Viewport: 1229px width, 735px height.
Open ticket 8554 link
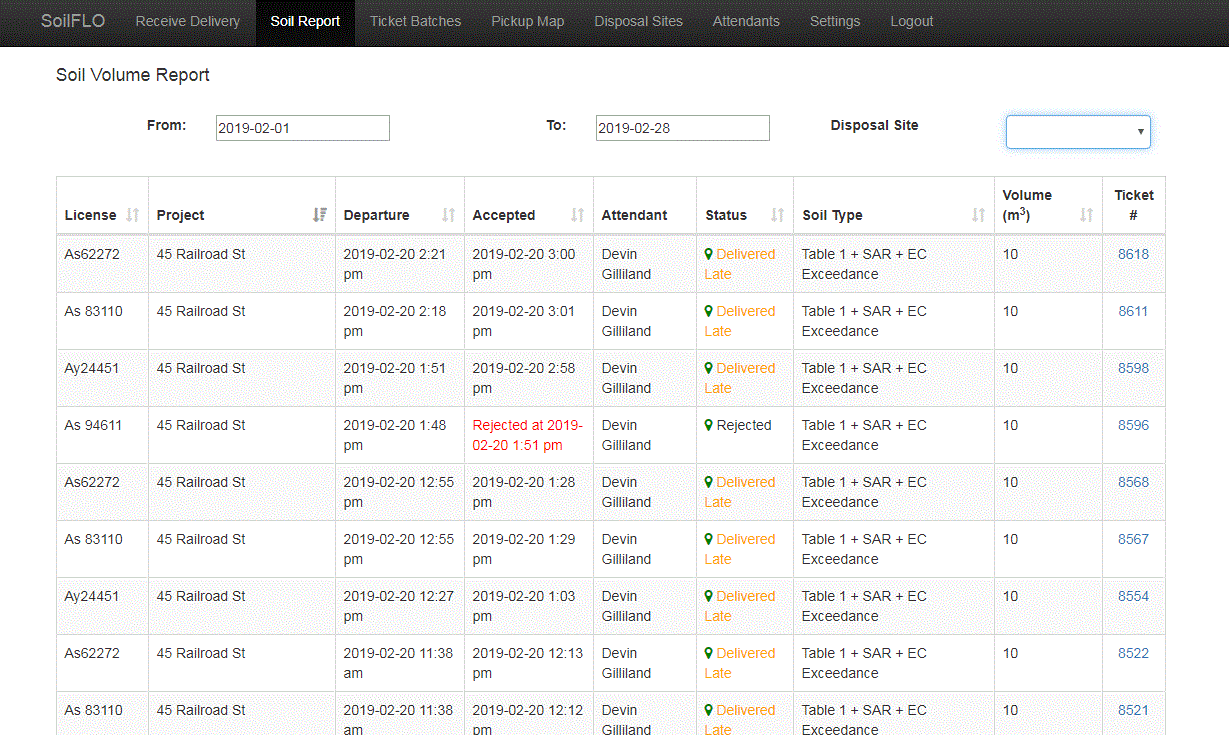pyautogui.click(x=1133, y=596)
